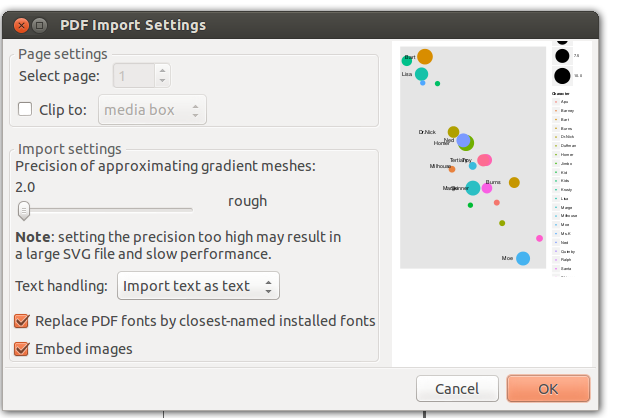Decrease page number with down arrow
The image size is (618, 418).
coord(163,80)
